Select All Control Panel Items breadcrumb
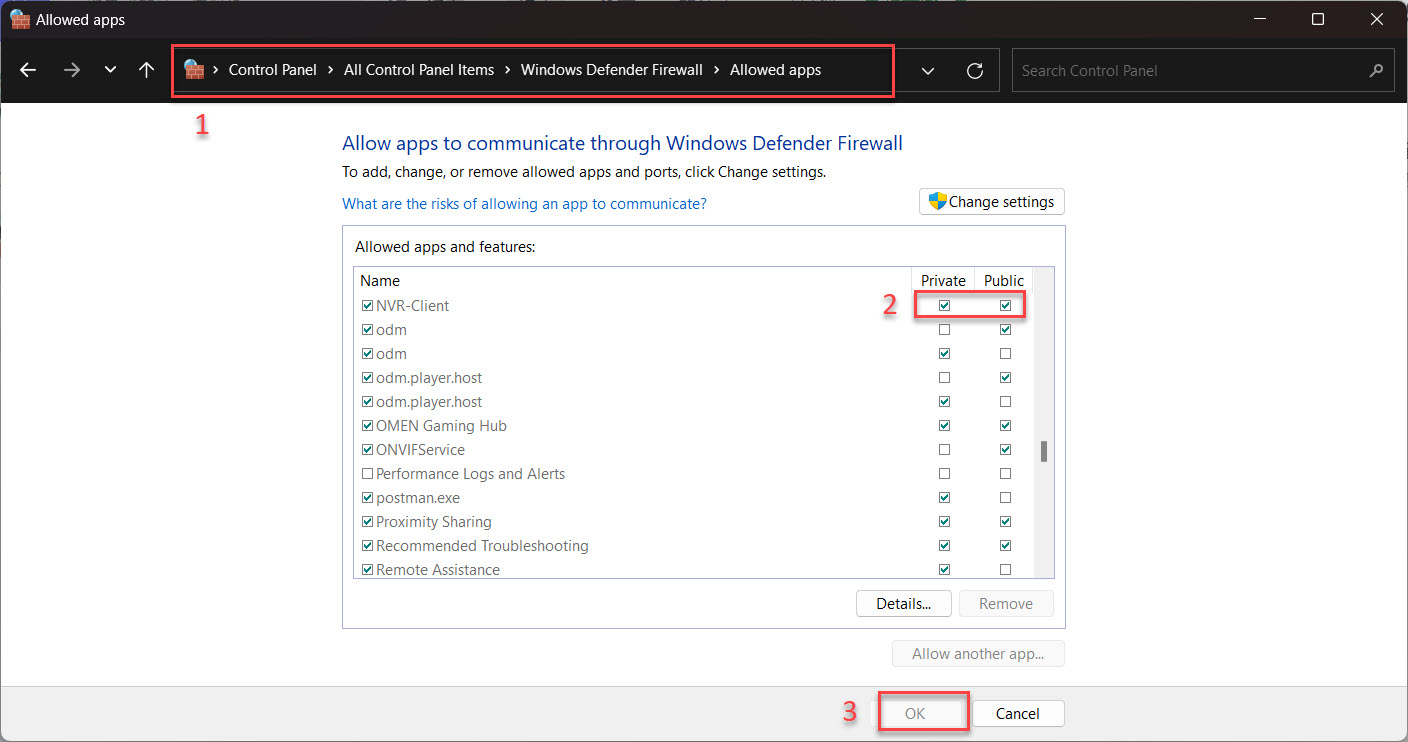Image resolution: width=1408 pixels, height=742 pixels. 419,70
